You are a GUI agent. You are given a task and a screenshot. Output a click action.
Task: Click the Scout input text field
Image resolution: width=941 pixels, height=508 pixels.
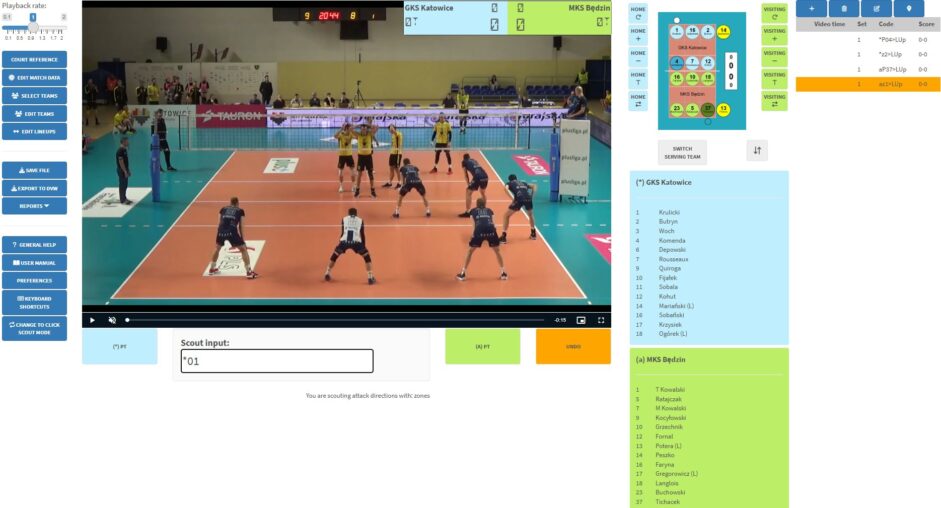click(x=276, y=361)
